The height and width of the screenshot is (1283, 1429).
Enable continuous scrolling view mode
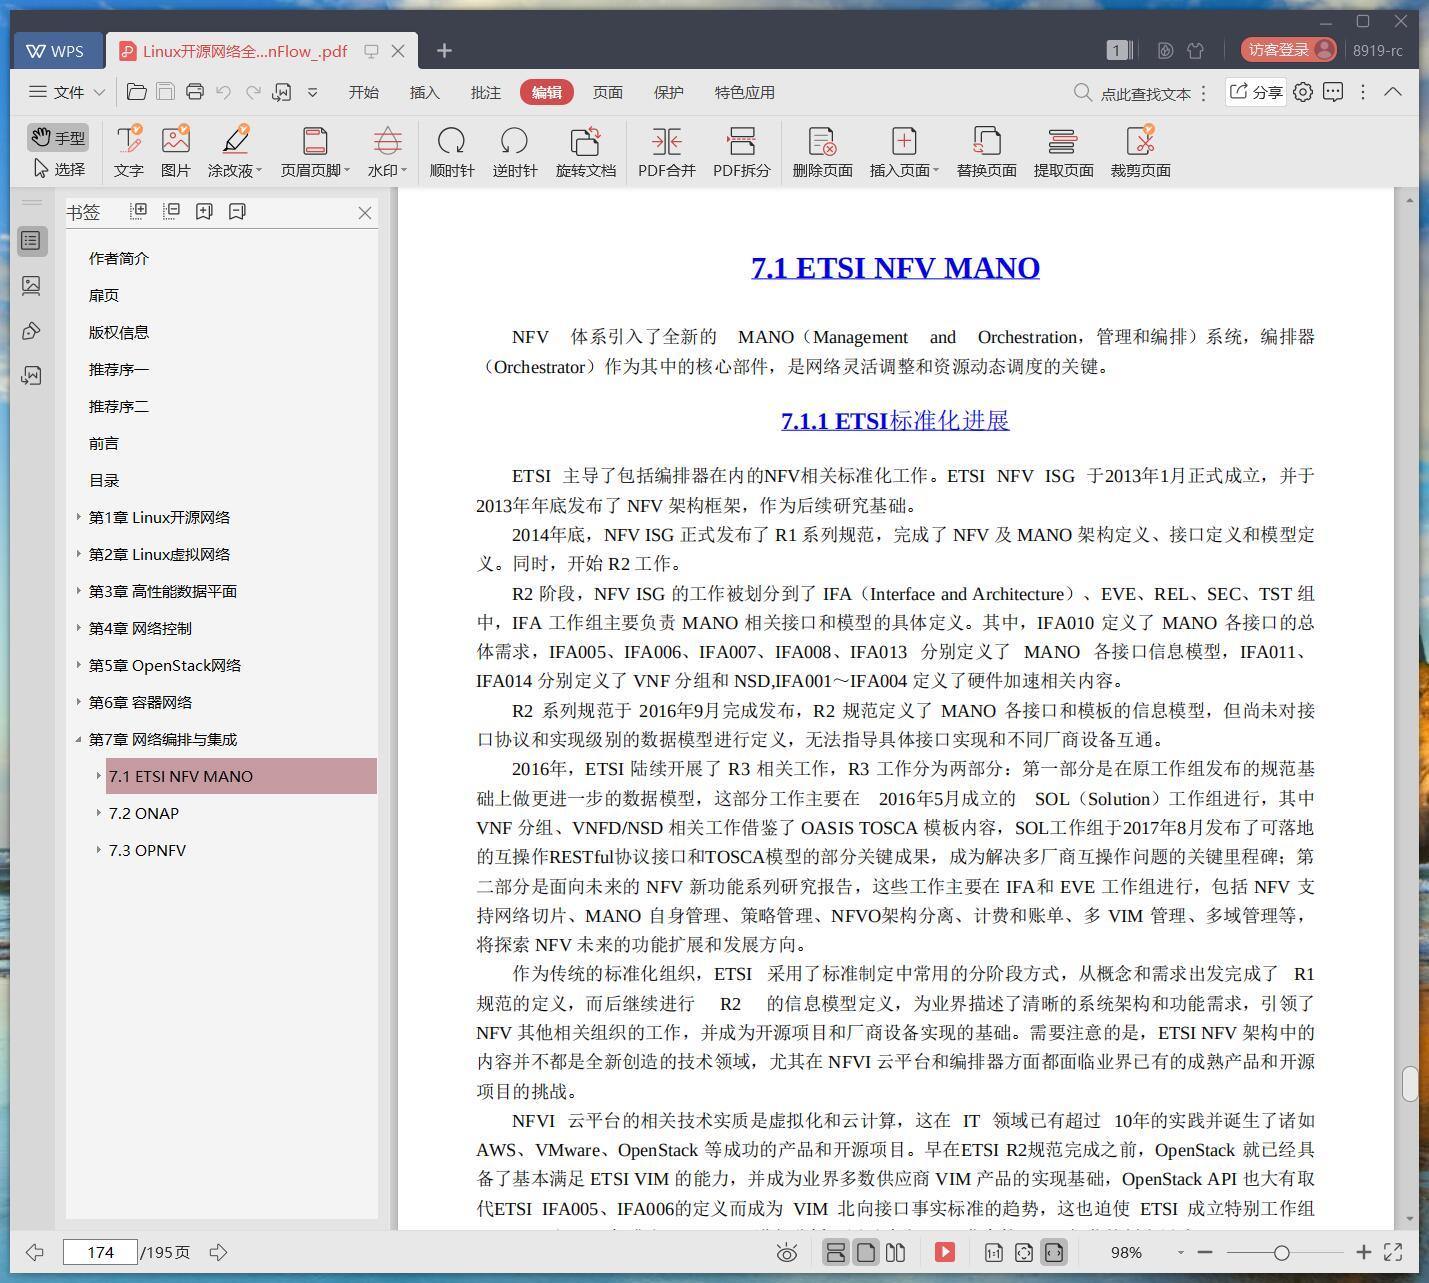[835, 1252]
